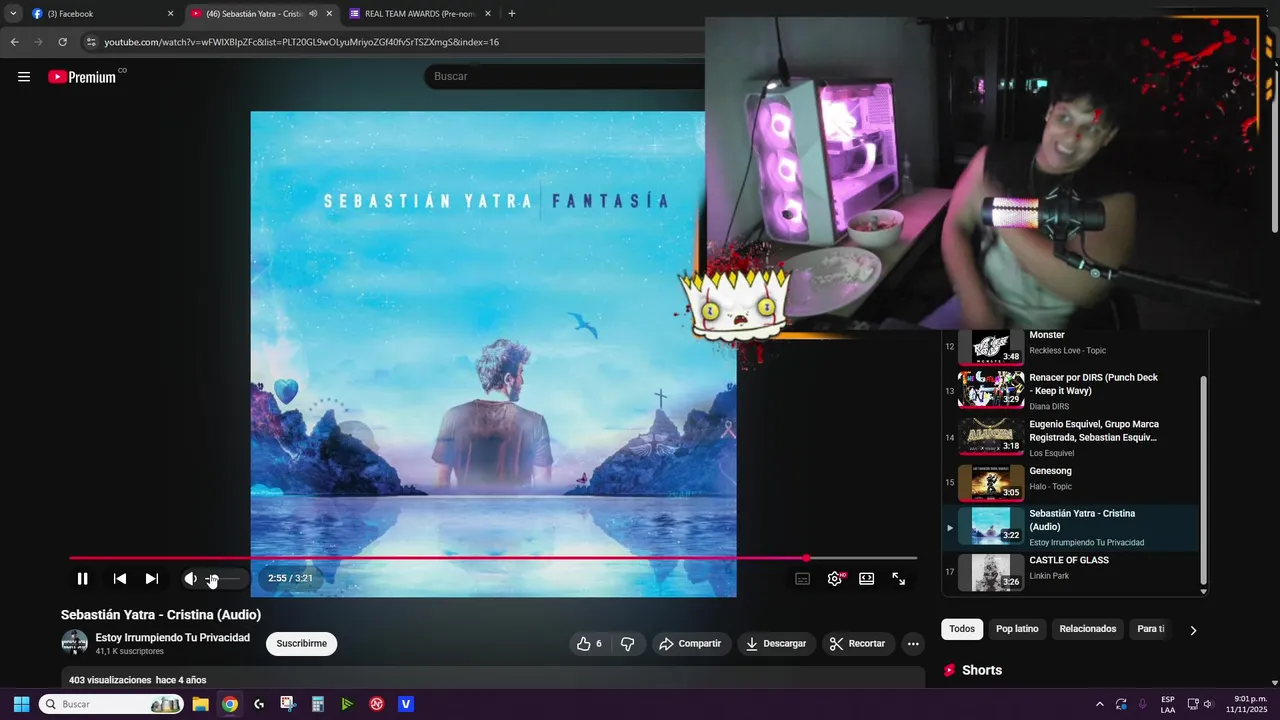The width and height of the screenshot is (1280, 720).
Task: Like the video with thumbs up
Action: pos(589,644)
